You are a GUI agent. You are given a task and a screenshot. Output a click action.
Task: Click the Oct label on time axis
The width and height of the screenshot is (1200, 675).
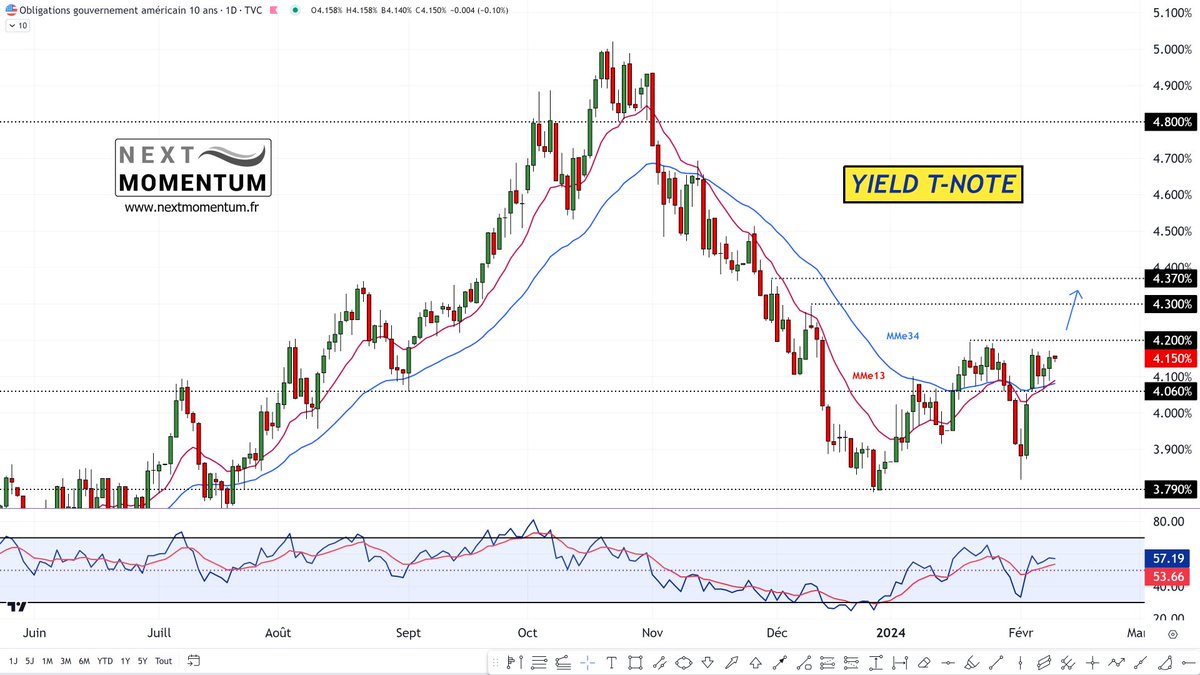529,632
